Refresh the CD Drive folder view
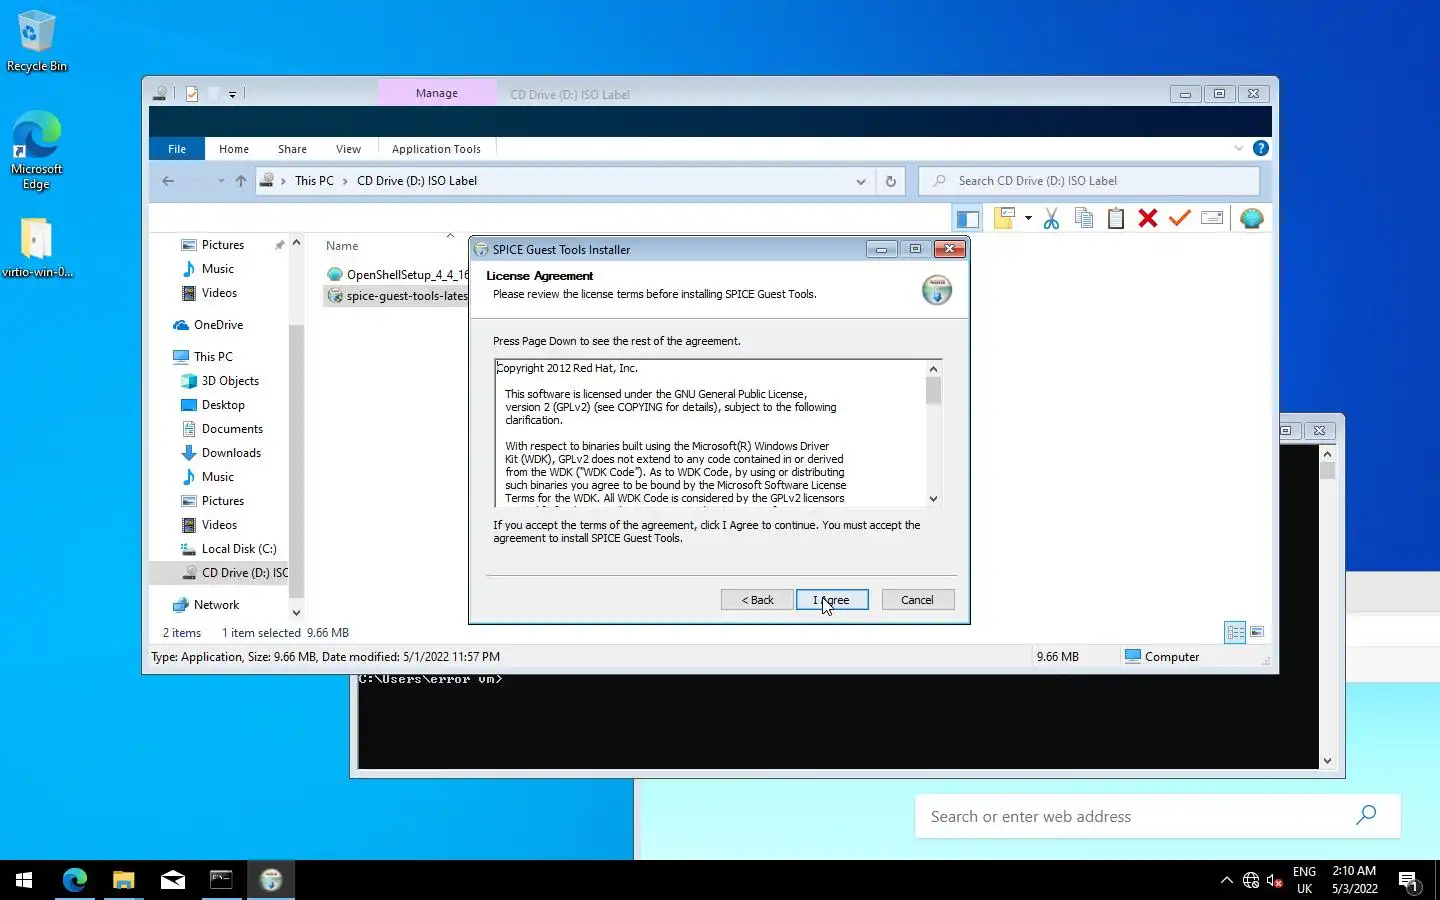1440x900 pixels. 890,181
